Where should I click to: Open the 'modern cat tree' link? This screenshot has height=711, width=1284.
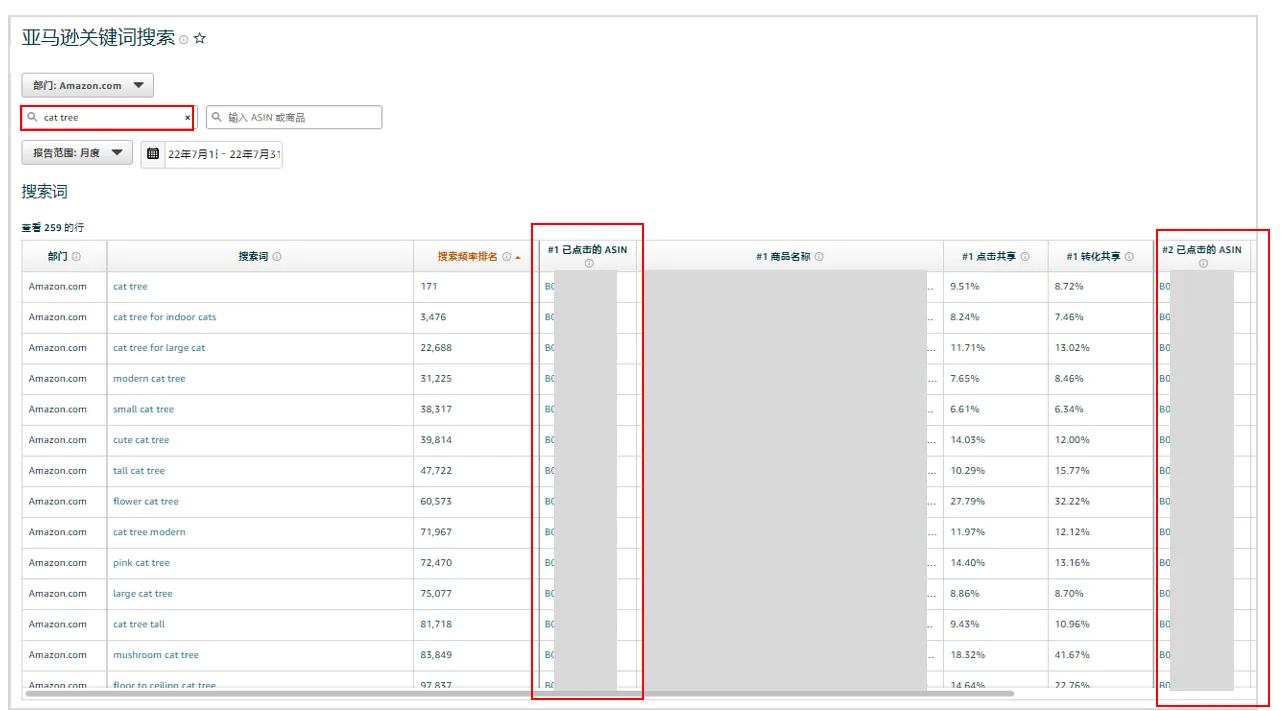click(149, 379)
